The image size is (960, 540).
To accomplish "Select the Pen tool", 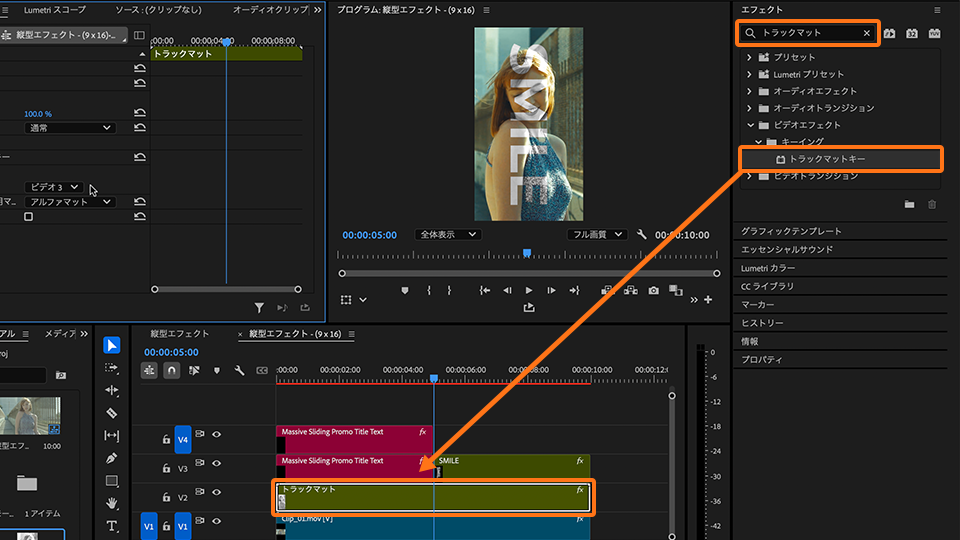I will (x=111, y=458).
